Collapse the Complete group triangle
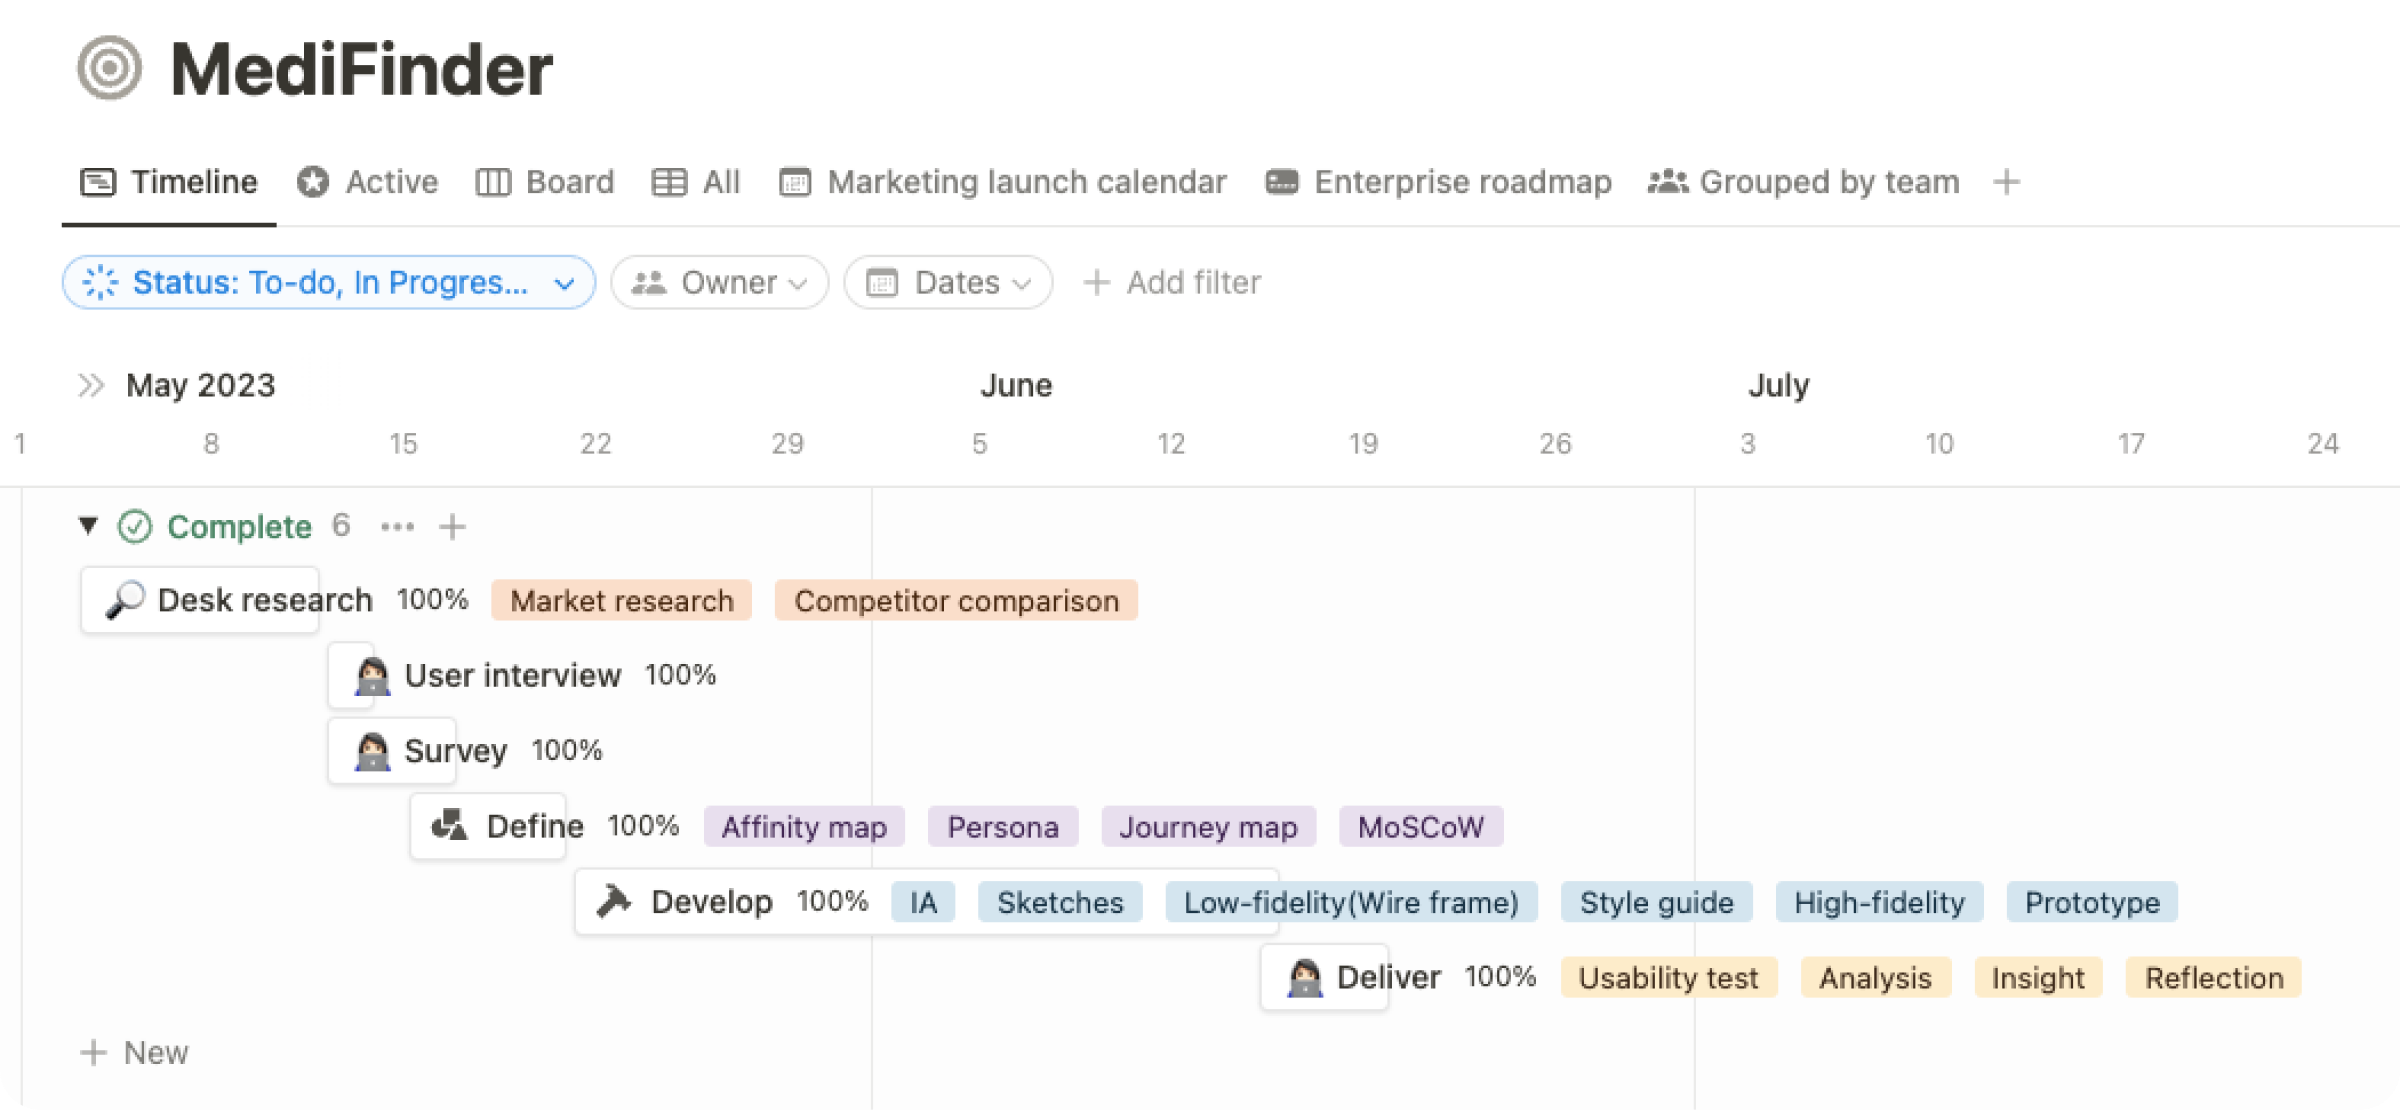 [x=88, y=525]
